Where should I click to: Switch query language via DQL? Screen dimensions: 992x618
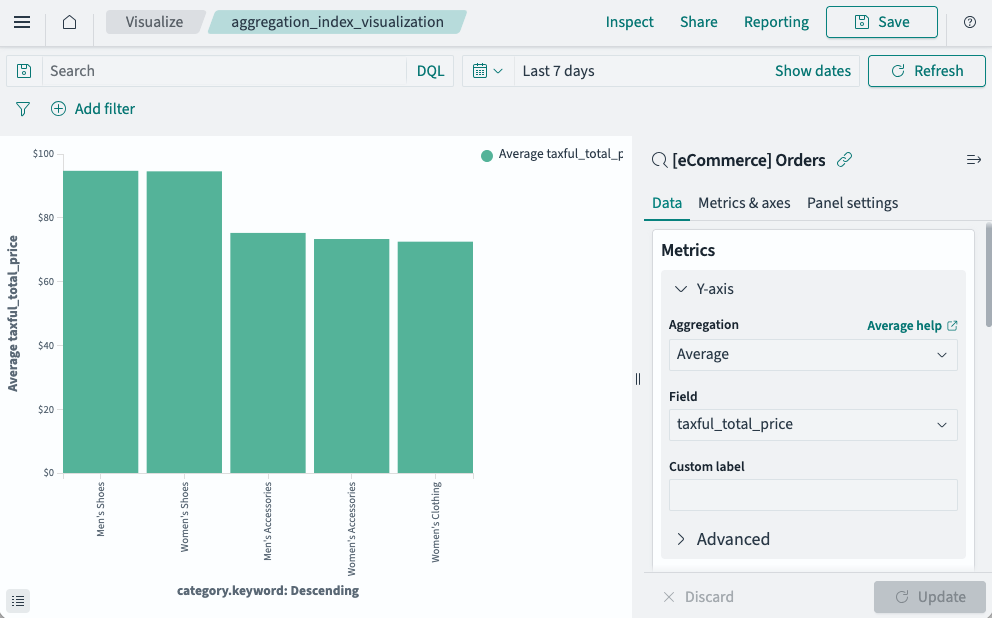click(430, 71)
